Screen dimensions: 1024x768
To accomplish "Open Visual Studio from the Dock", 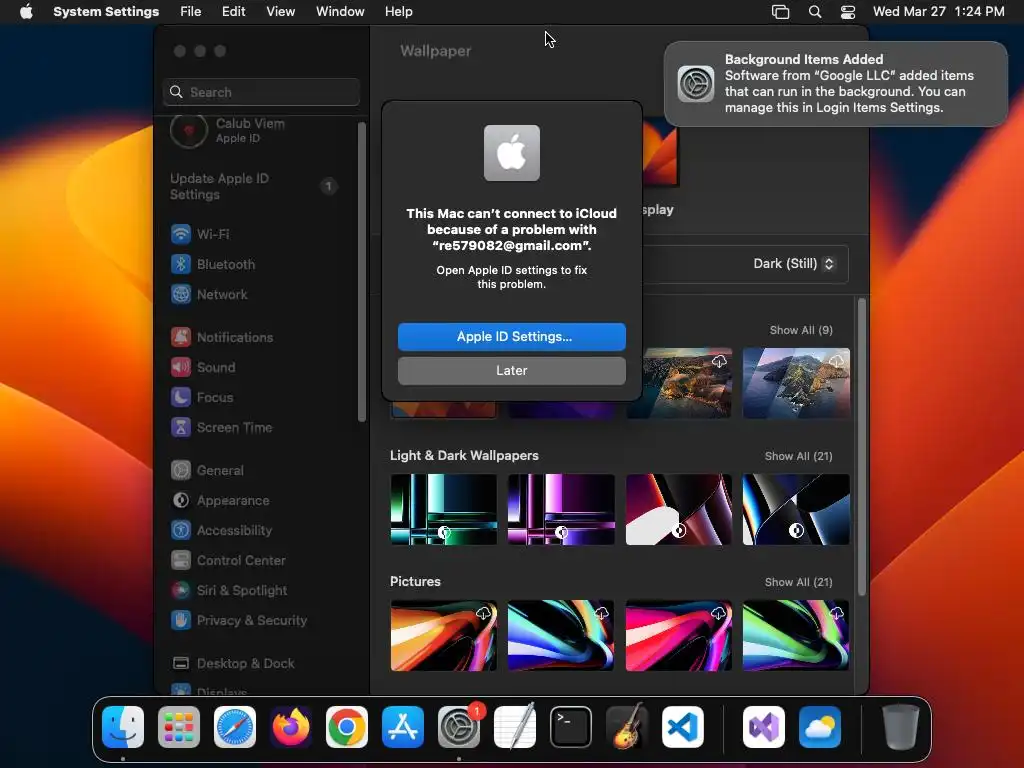I will 764,727.
